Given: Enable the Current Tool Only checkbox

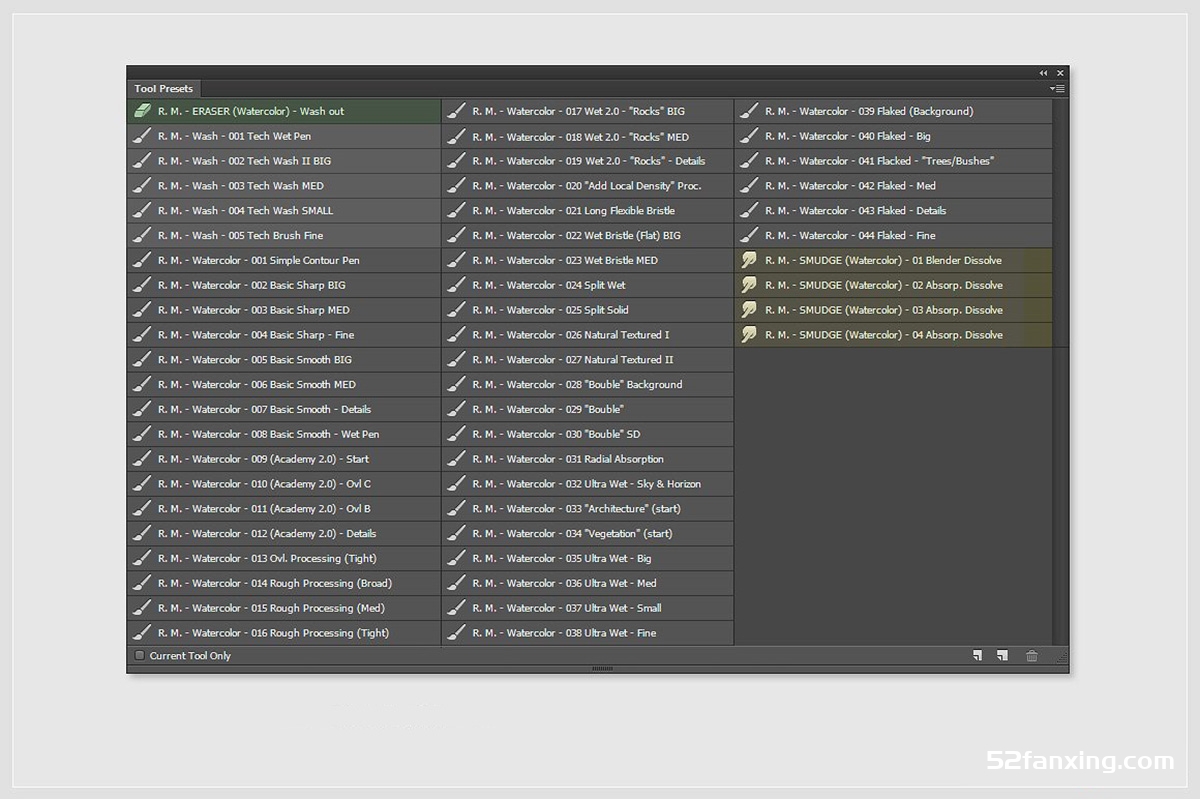Looking at the screenshot, I should (140, 656).
